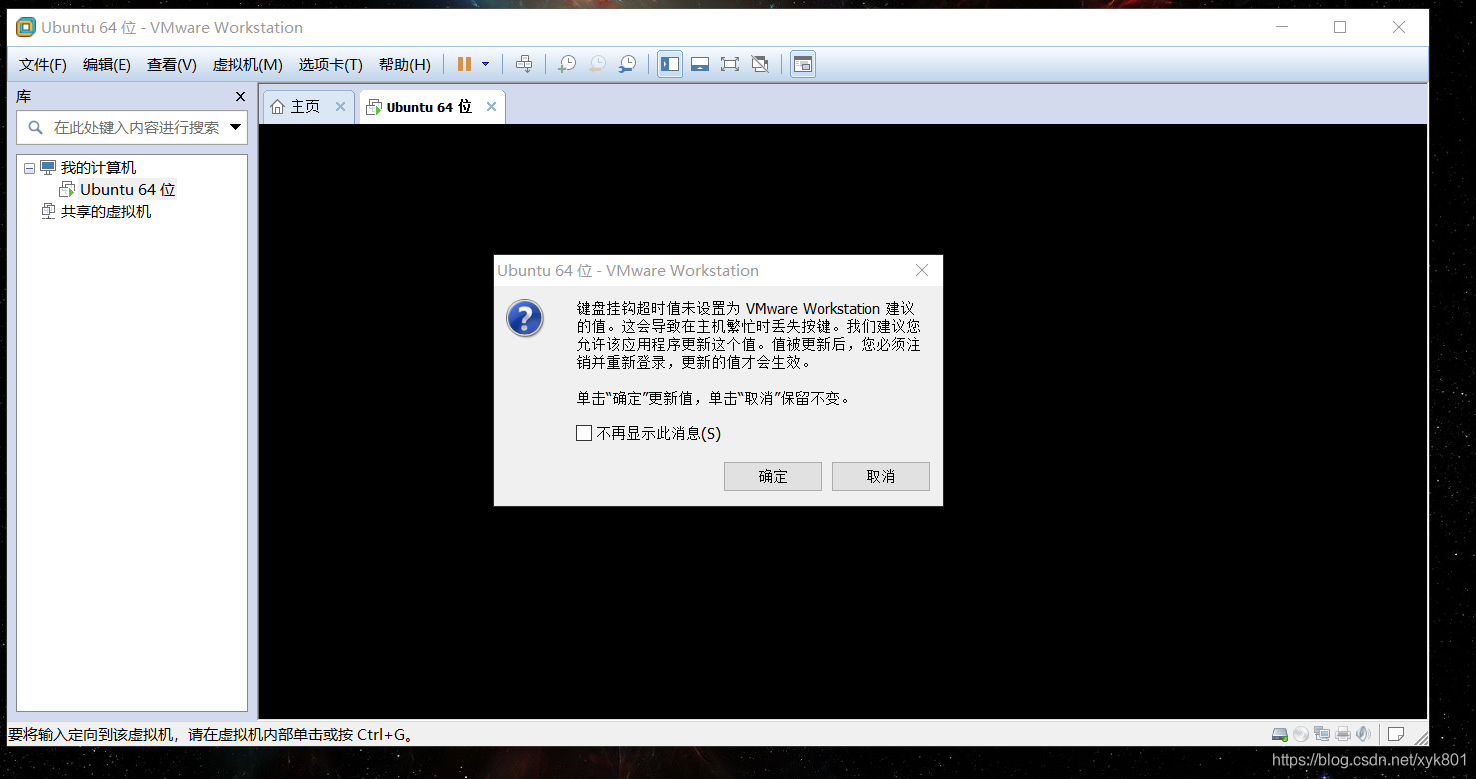Viewport: 1476px width, 779px height.
Task: Select 共享的虚拟机 in the library tree
Action: pos(106,211)
